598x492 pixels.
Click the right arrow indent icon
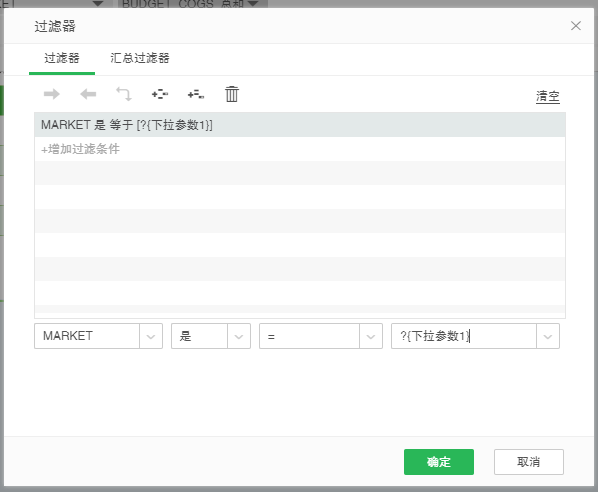coord(52,94)
